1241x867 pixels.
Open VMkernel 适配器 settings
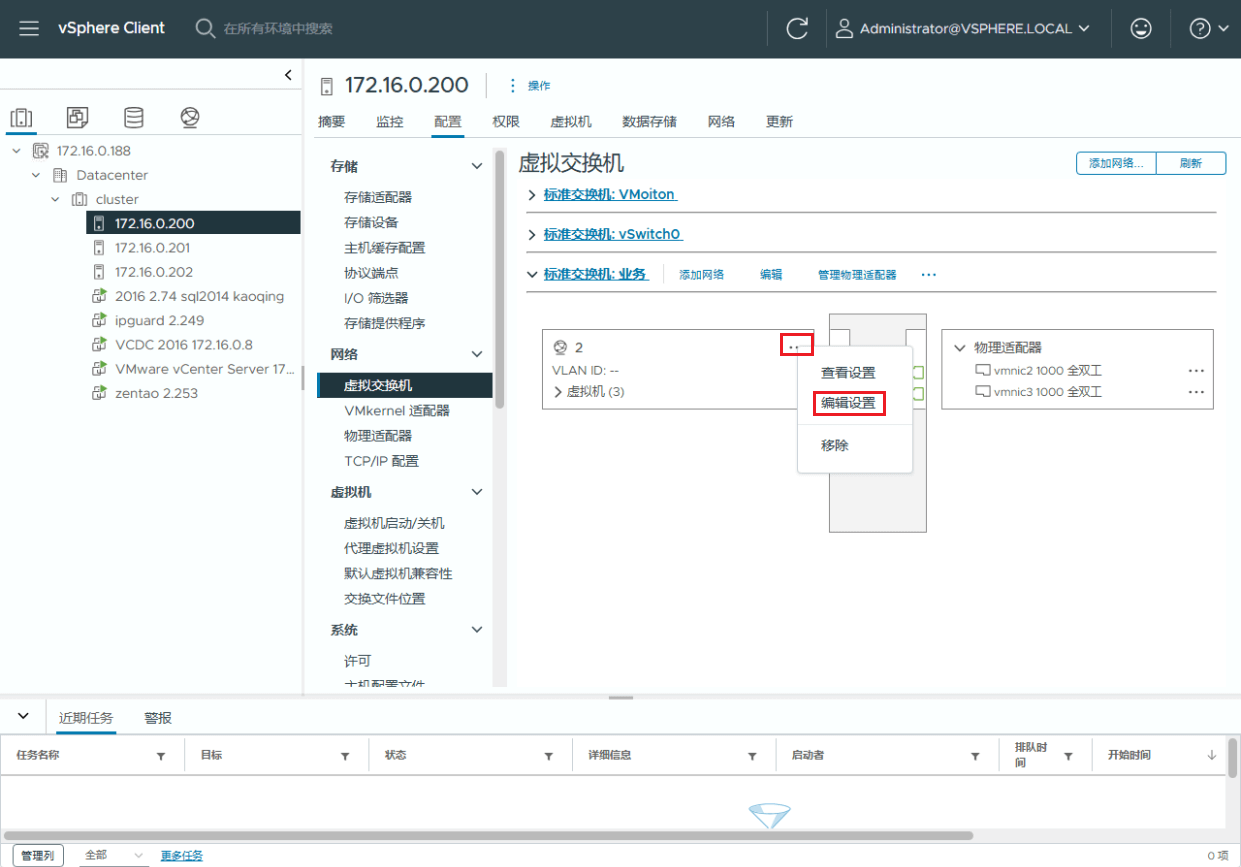click(397, 411)
